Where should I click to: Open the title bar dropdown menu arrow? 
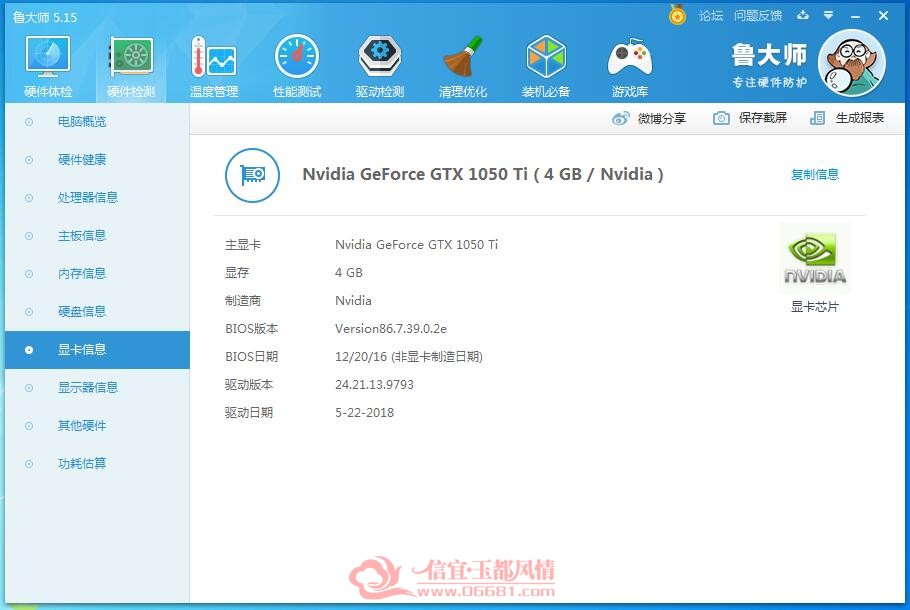coord(828,16)
